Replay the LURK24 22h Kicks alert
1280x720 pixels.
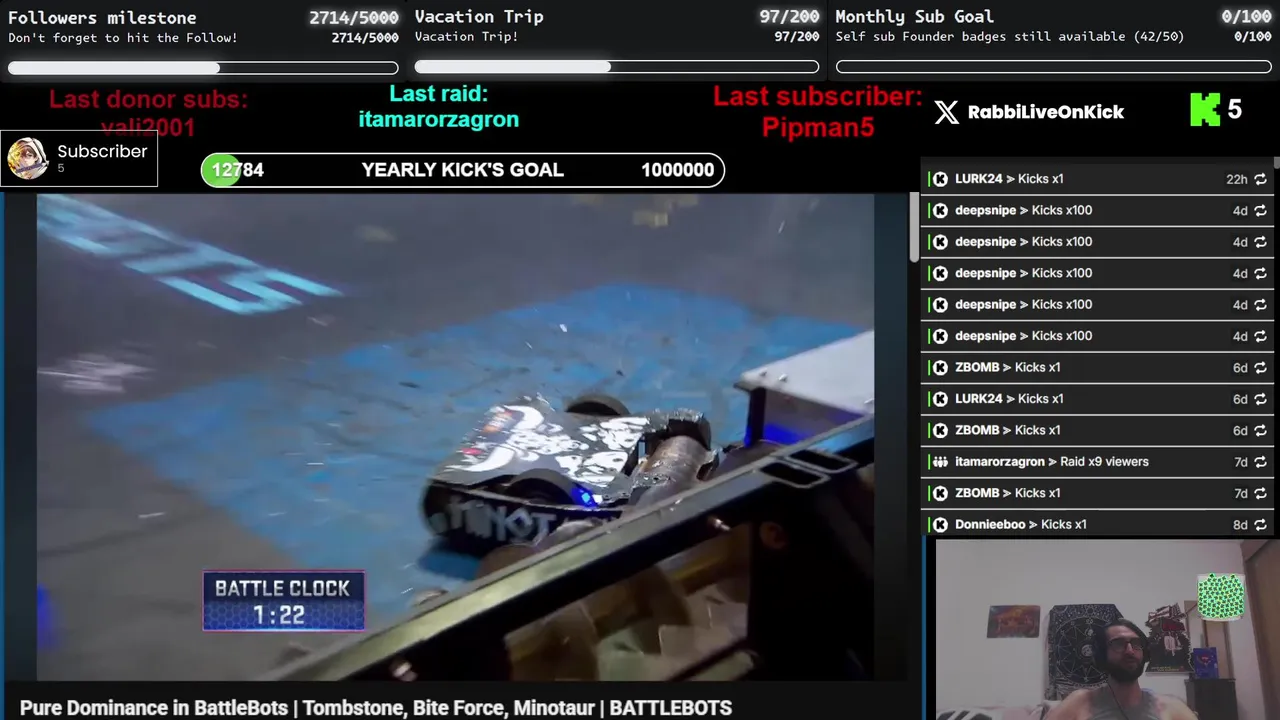(1260, 179)
